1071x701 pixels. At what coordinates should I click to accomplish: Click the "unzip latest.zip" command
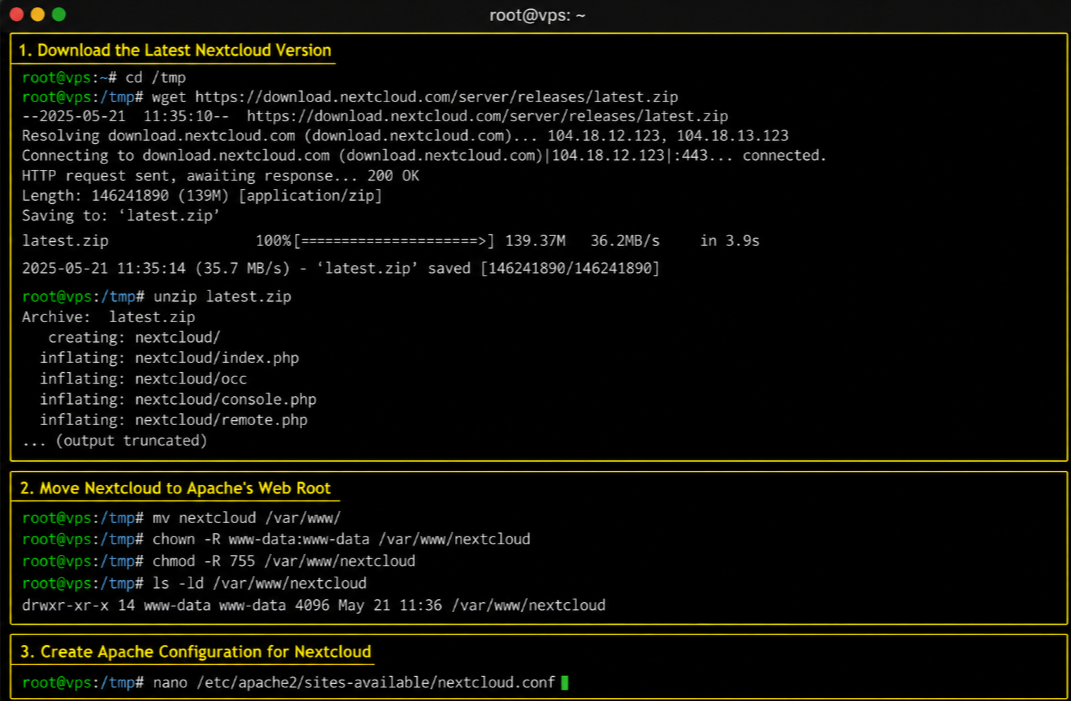pyautogui.click(x=221, y=297)
